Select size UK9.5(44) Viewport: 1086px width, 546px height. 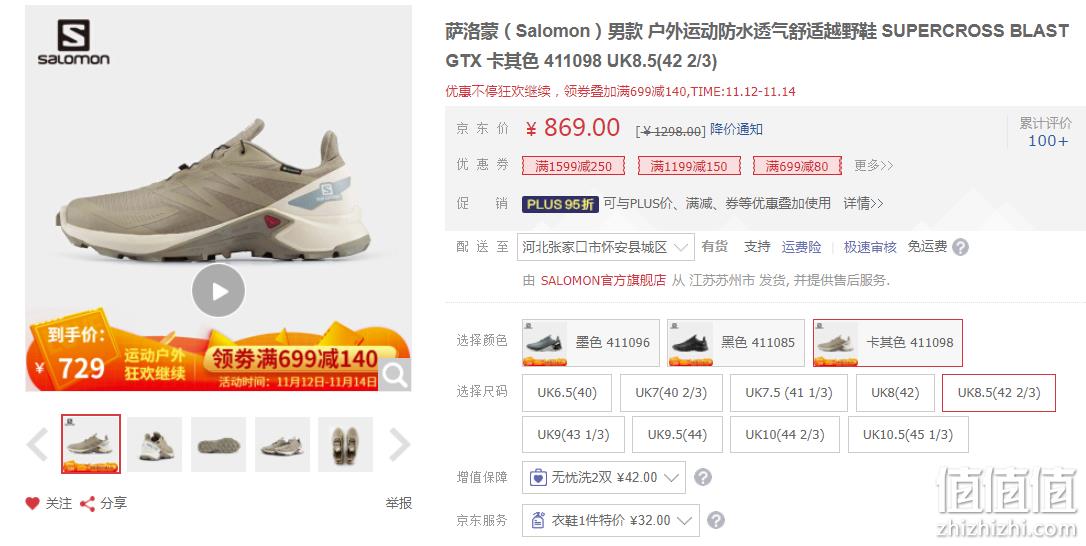677,434
